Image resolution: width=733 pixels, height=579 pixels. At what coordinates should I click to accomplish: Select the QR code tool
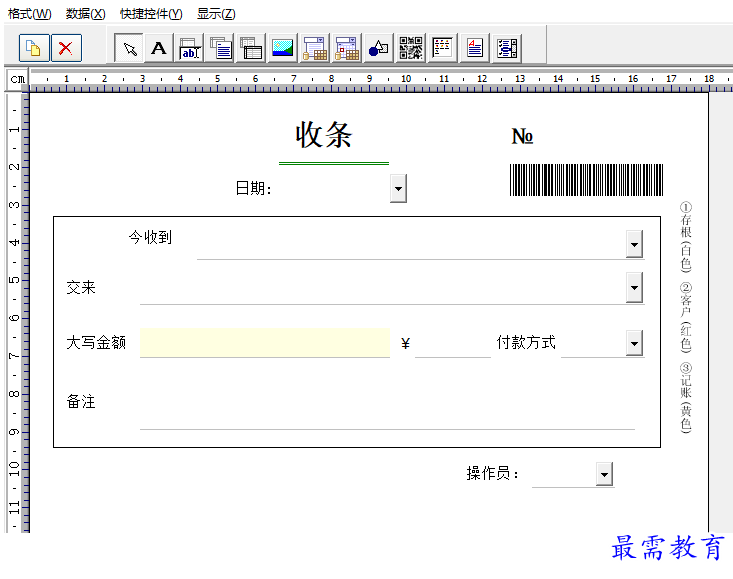click(410, 48)
